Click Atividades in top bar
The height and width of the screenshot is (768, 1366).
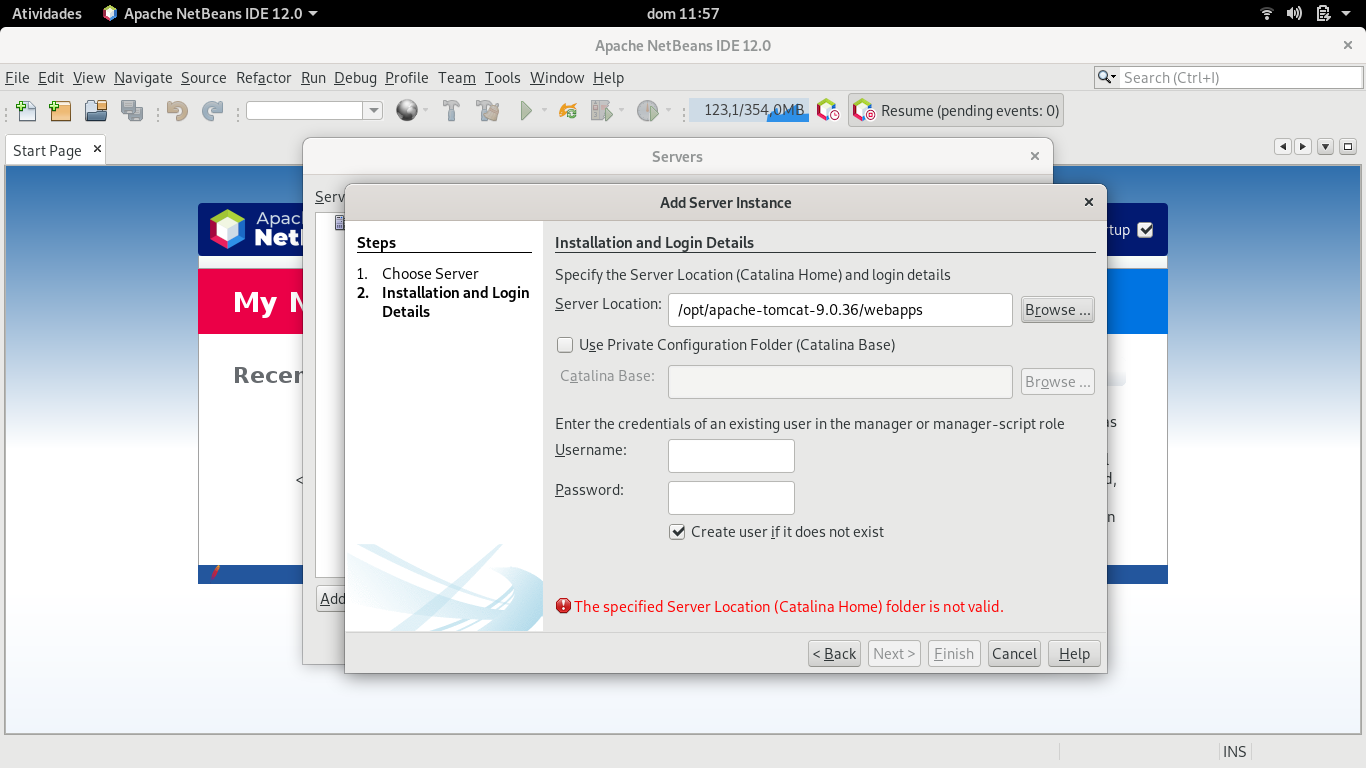pos(47,13)
